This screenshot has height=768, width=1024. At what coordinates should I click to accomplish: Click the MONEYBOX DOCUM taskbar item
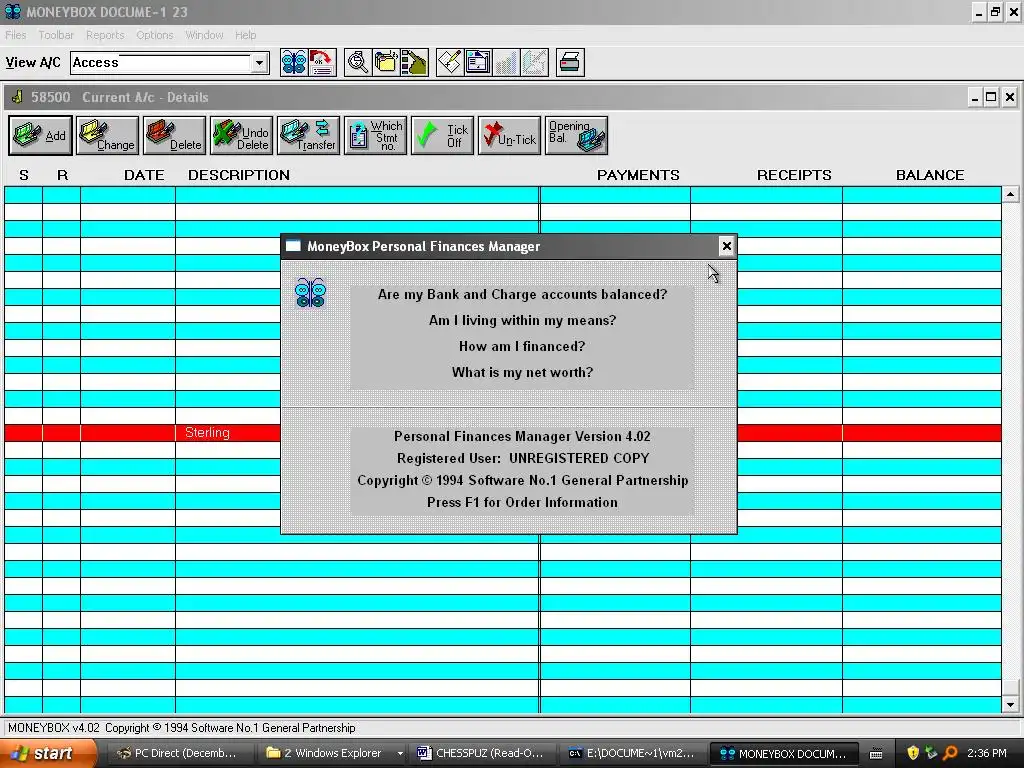(x=782, y=754)
